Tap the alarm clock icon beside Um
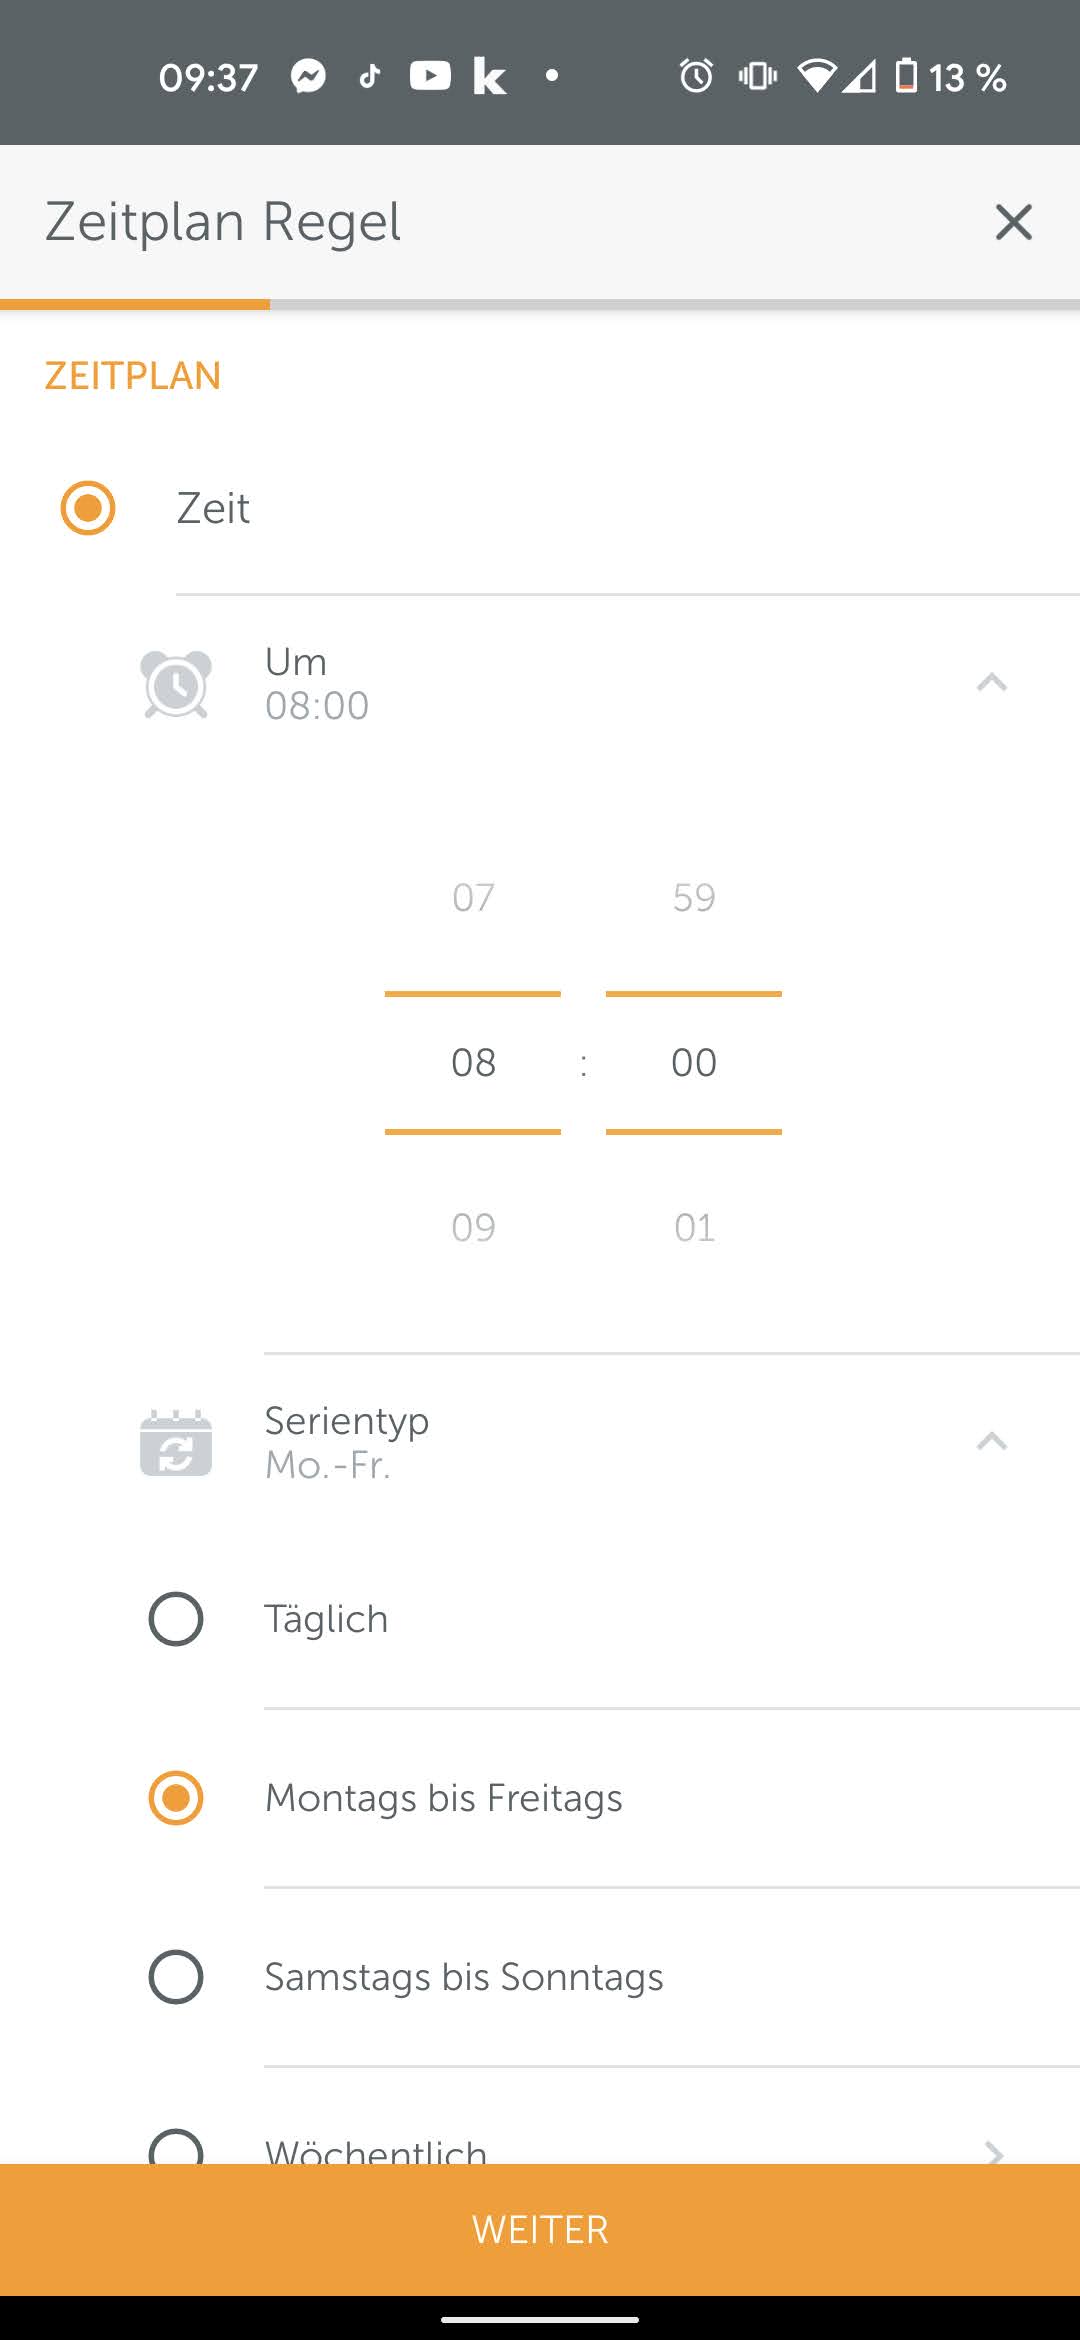Screen dimensions: 1080x2340 click(176, 684)
